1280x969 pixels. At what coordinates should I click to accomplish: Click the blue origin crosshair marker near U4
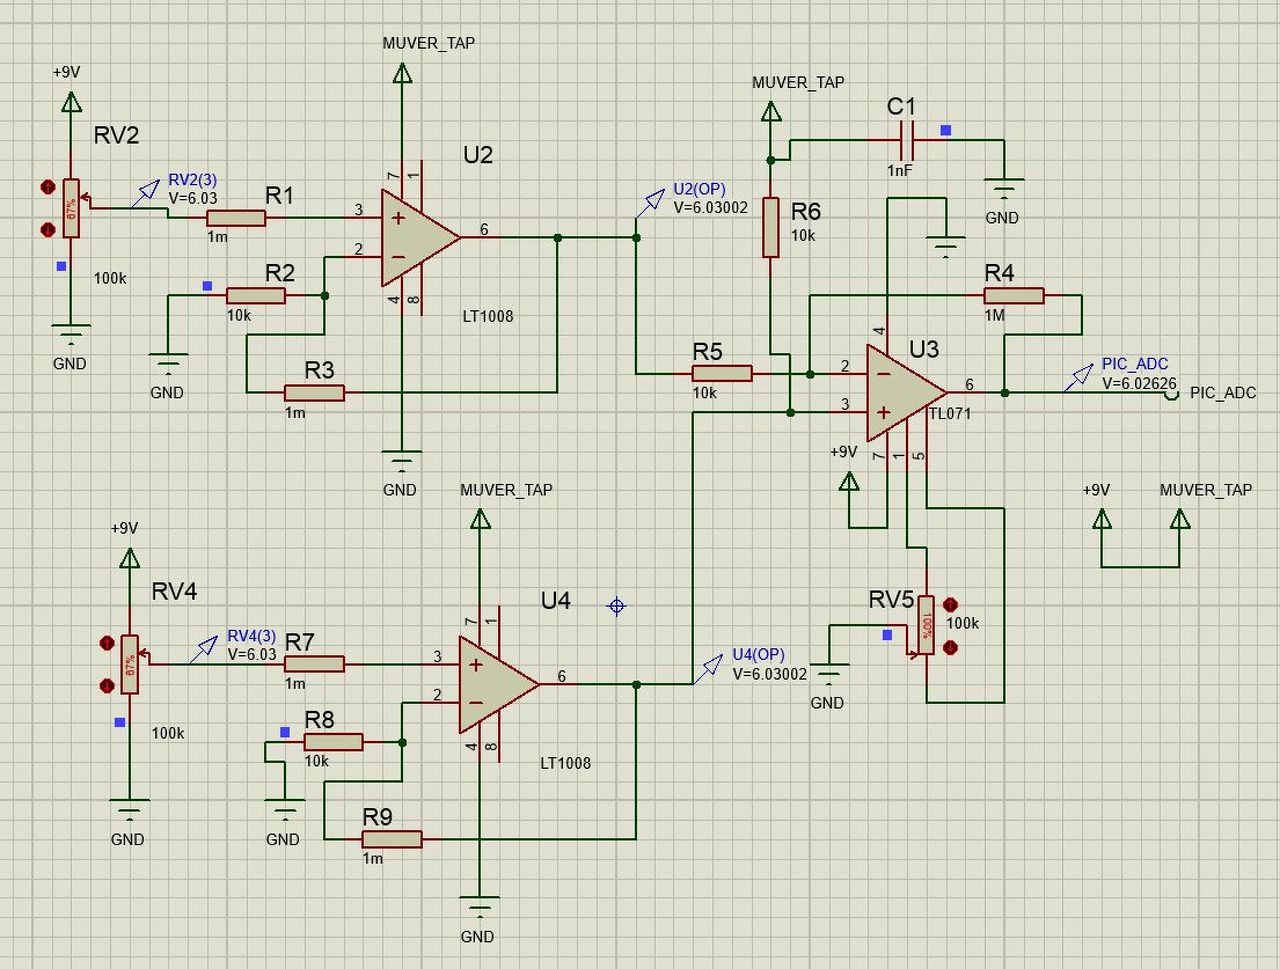(x=617, y=606)
